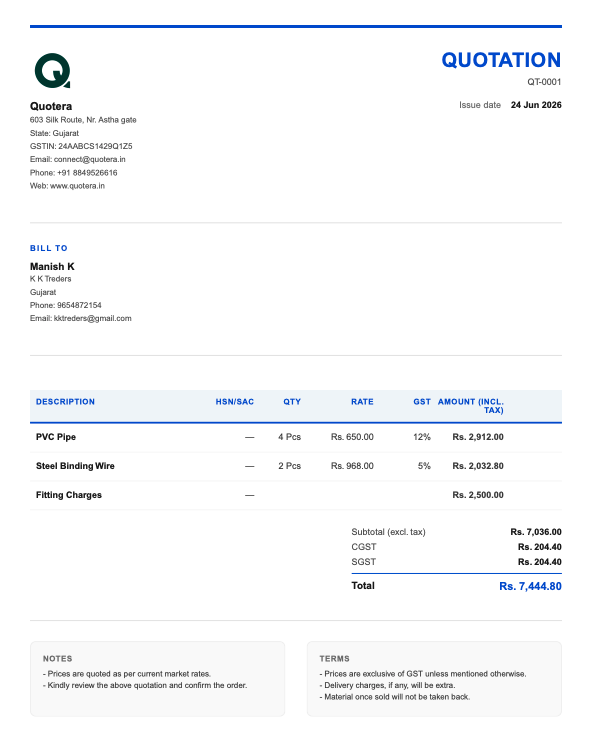Click the BILL TO section label
Screen dimensions: 594x754
pyautogui.click(x=49, y=248)
